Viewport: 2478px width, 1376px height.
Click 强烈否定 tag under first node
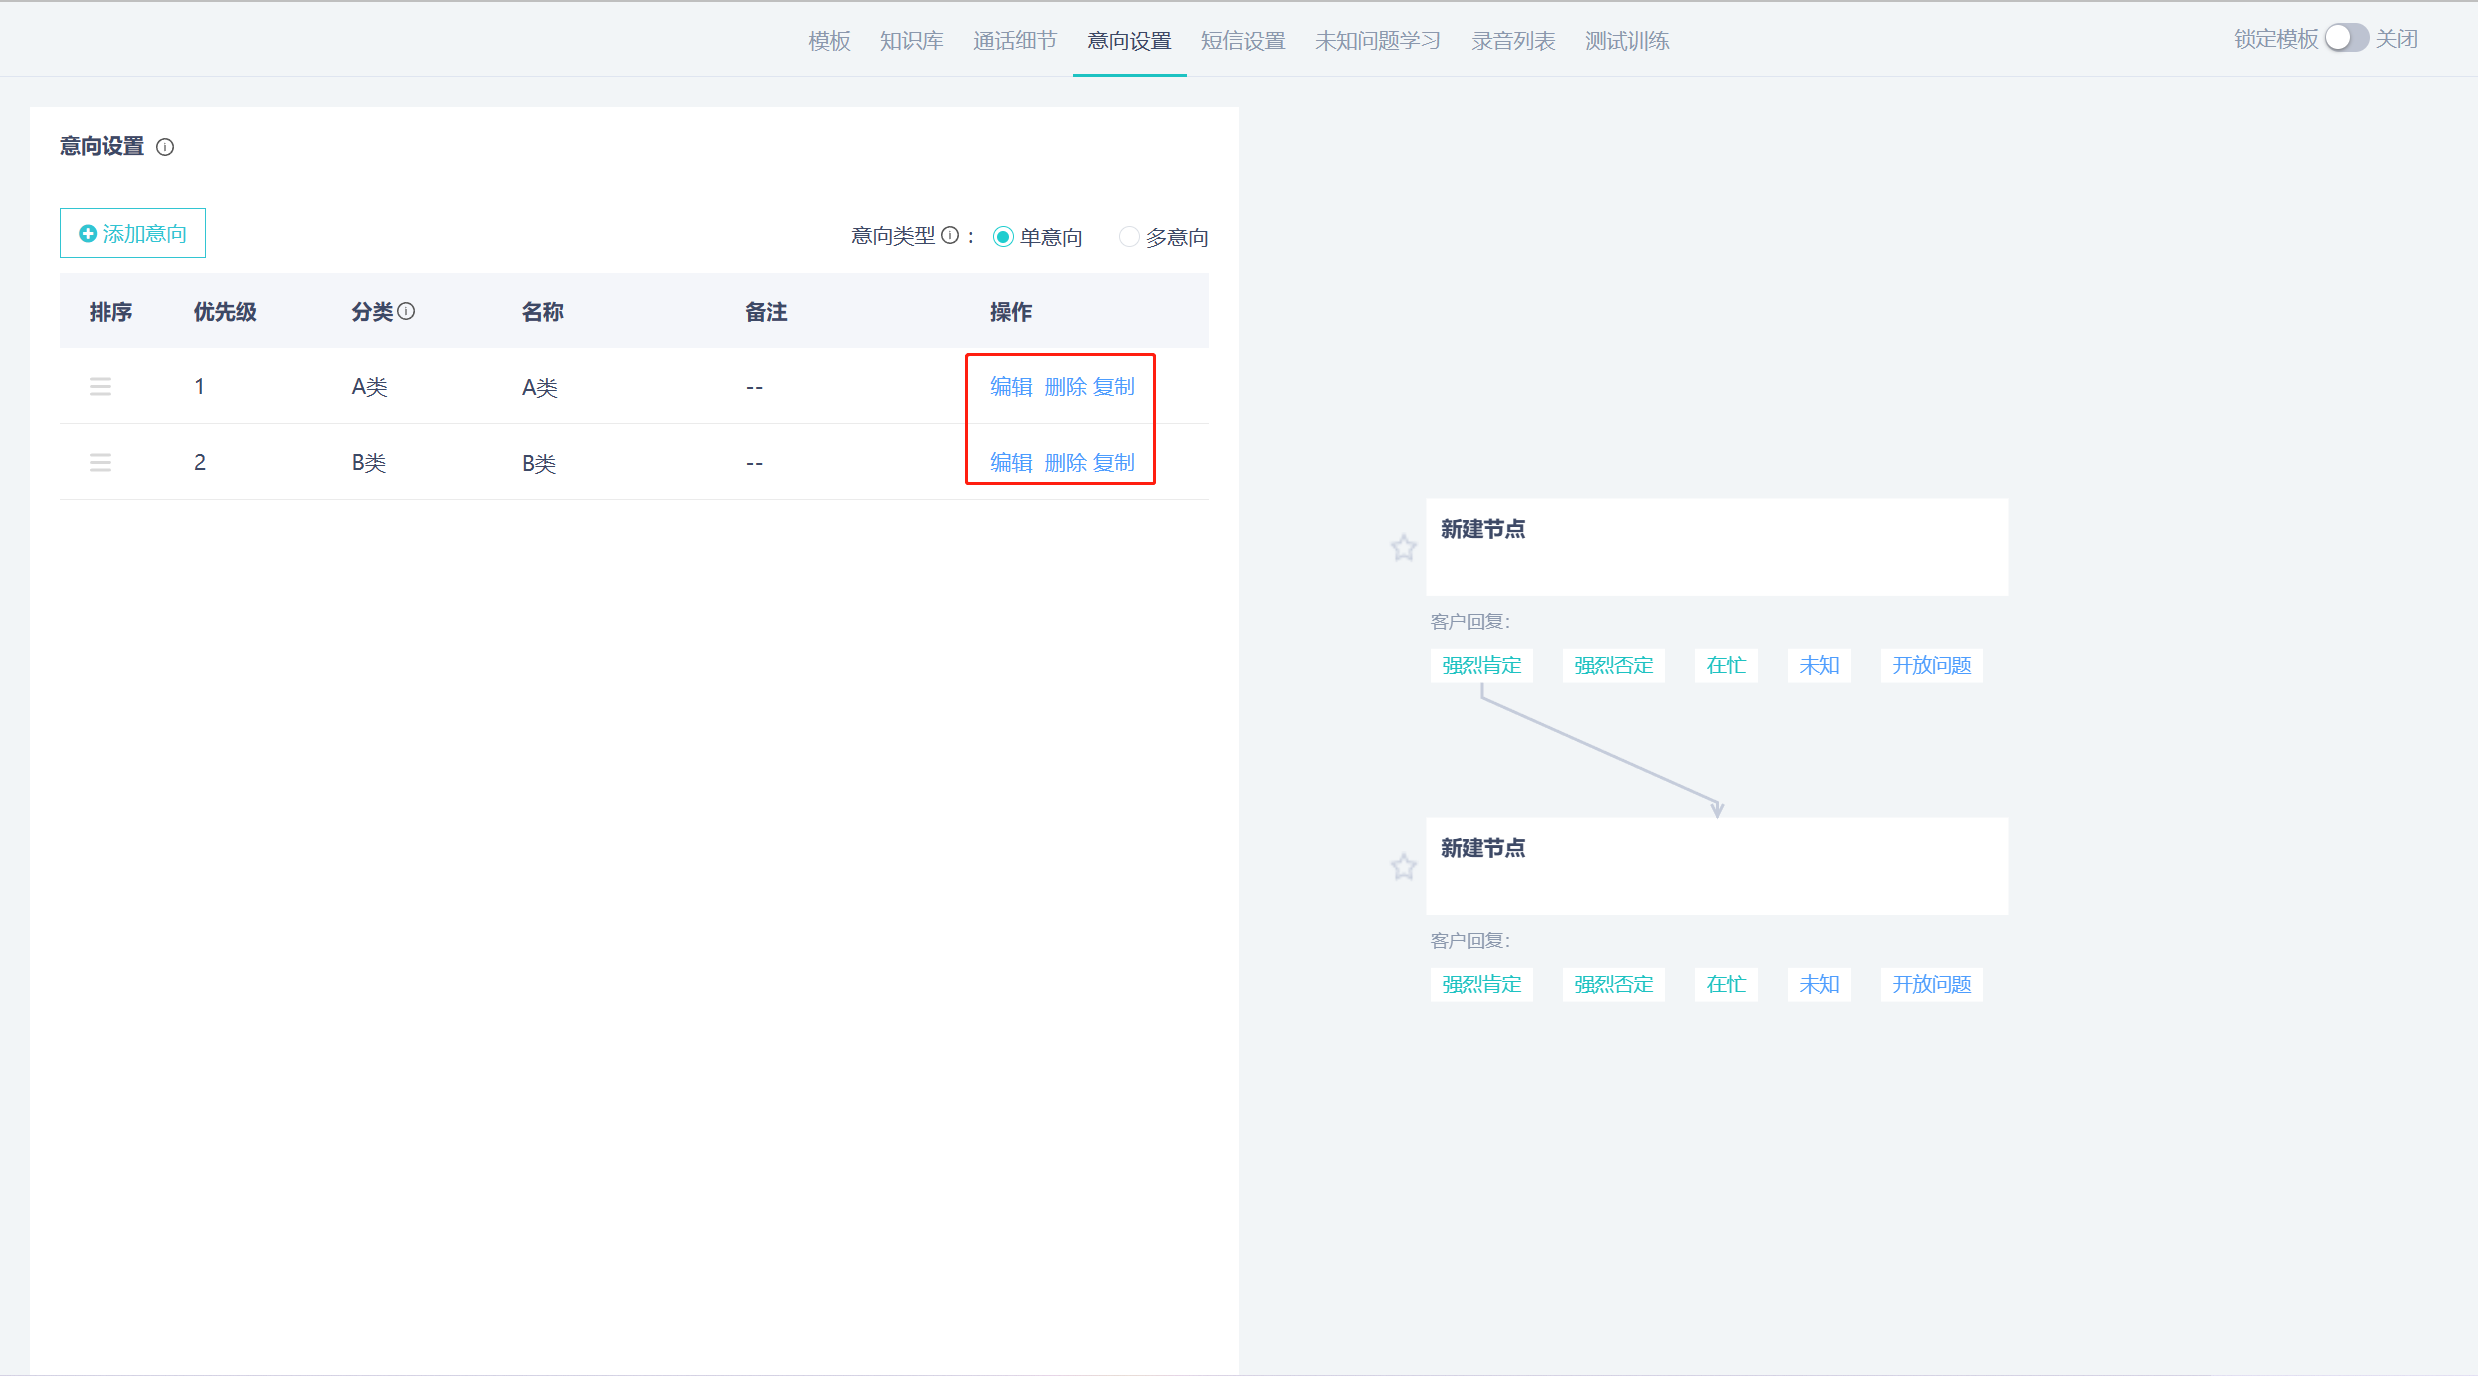[1613, 666]
